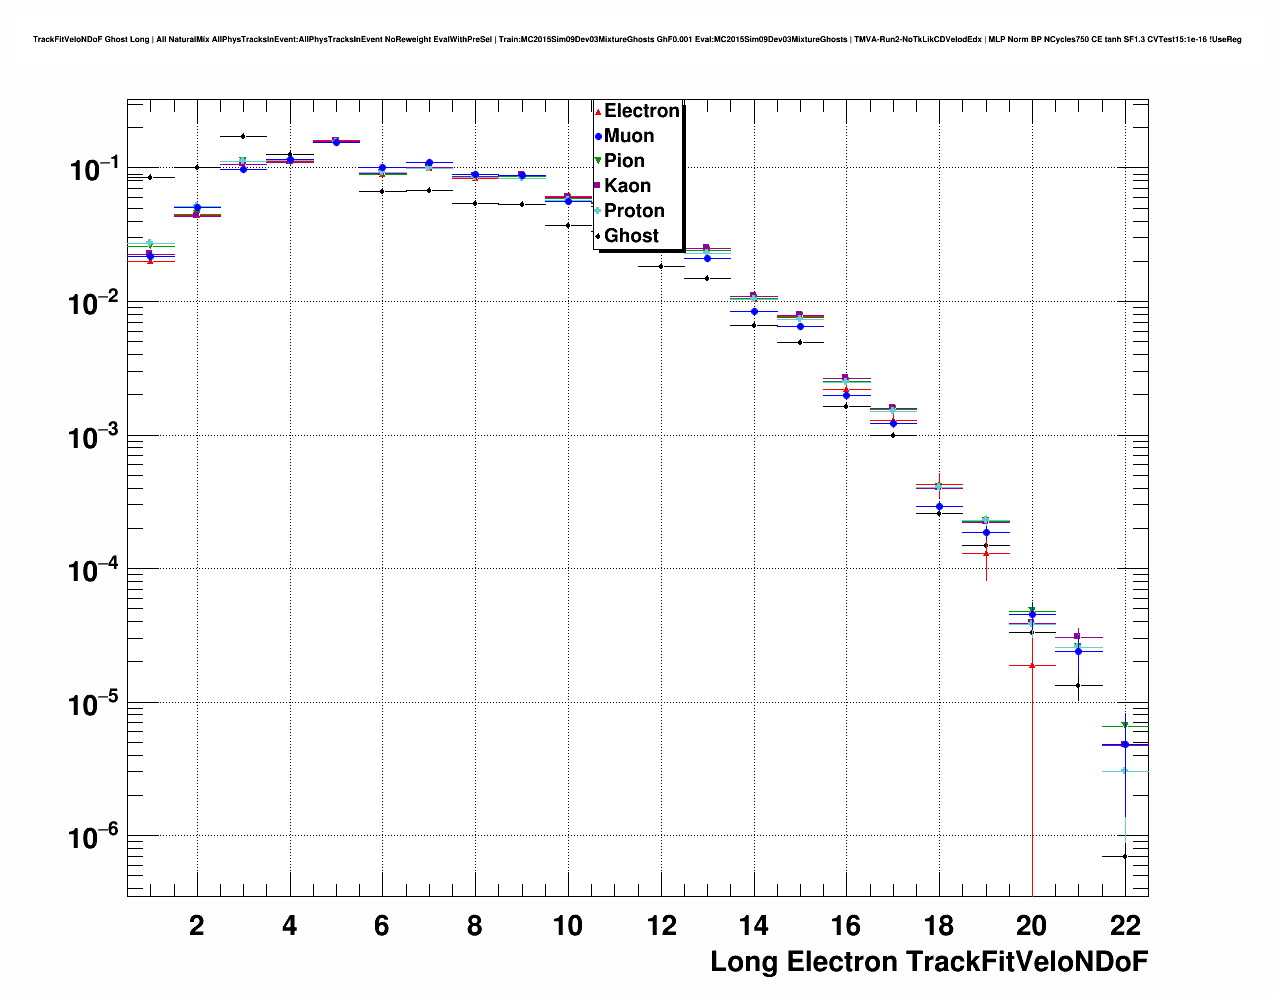
Task: Click the Kaon legend entry
Action: (623, 186)
